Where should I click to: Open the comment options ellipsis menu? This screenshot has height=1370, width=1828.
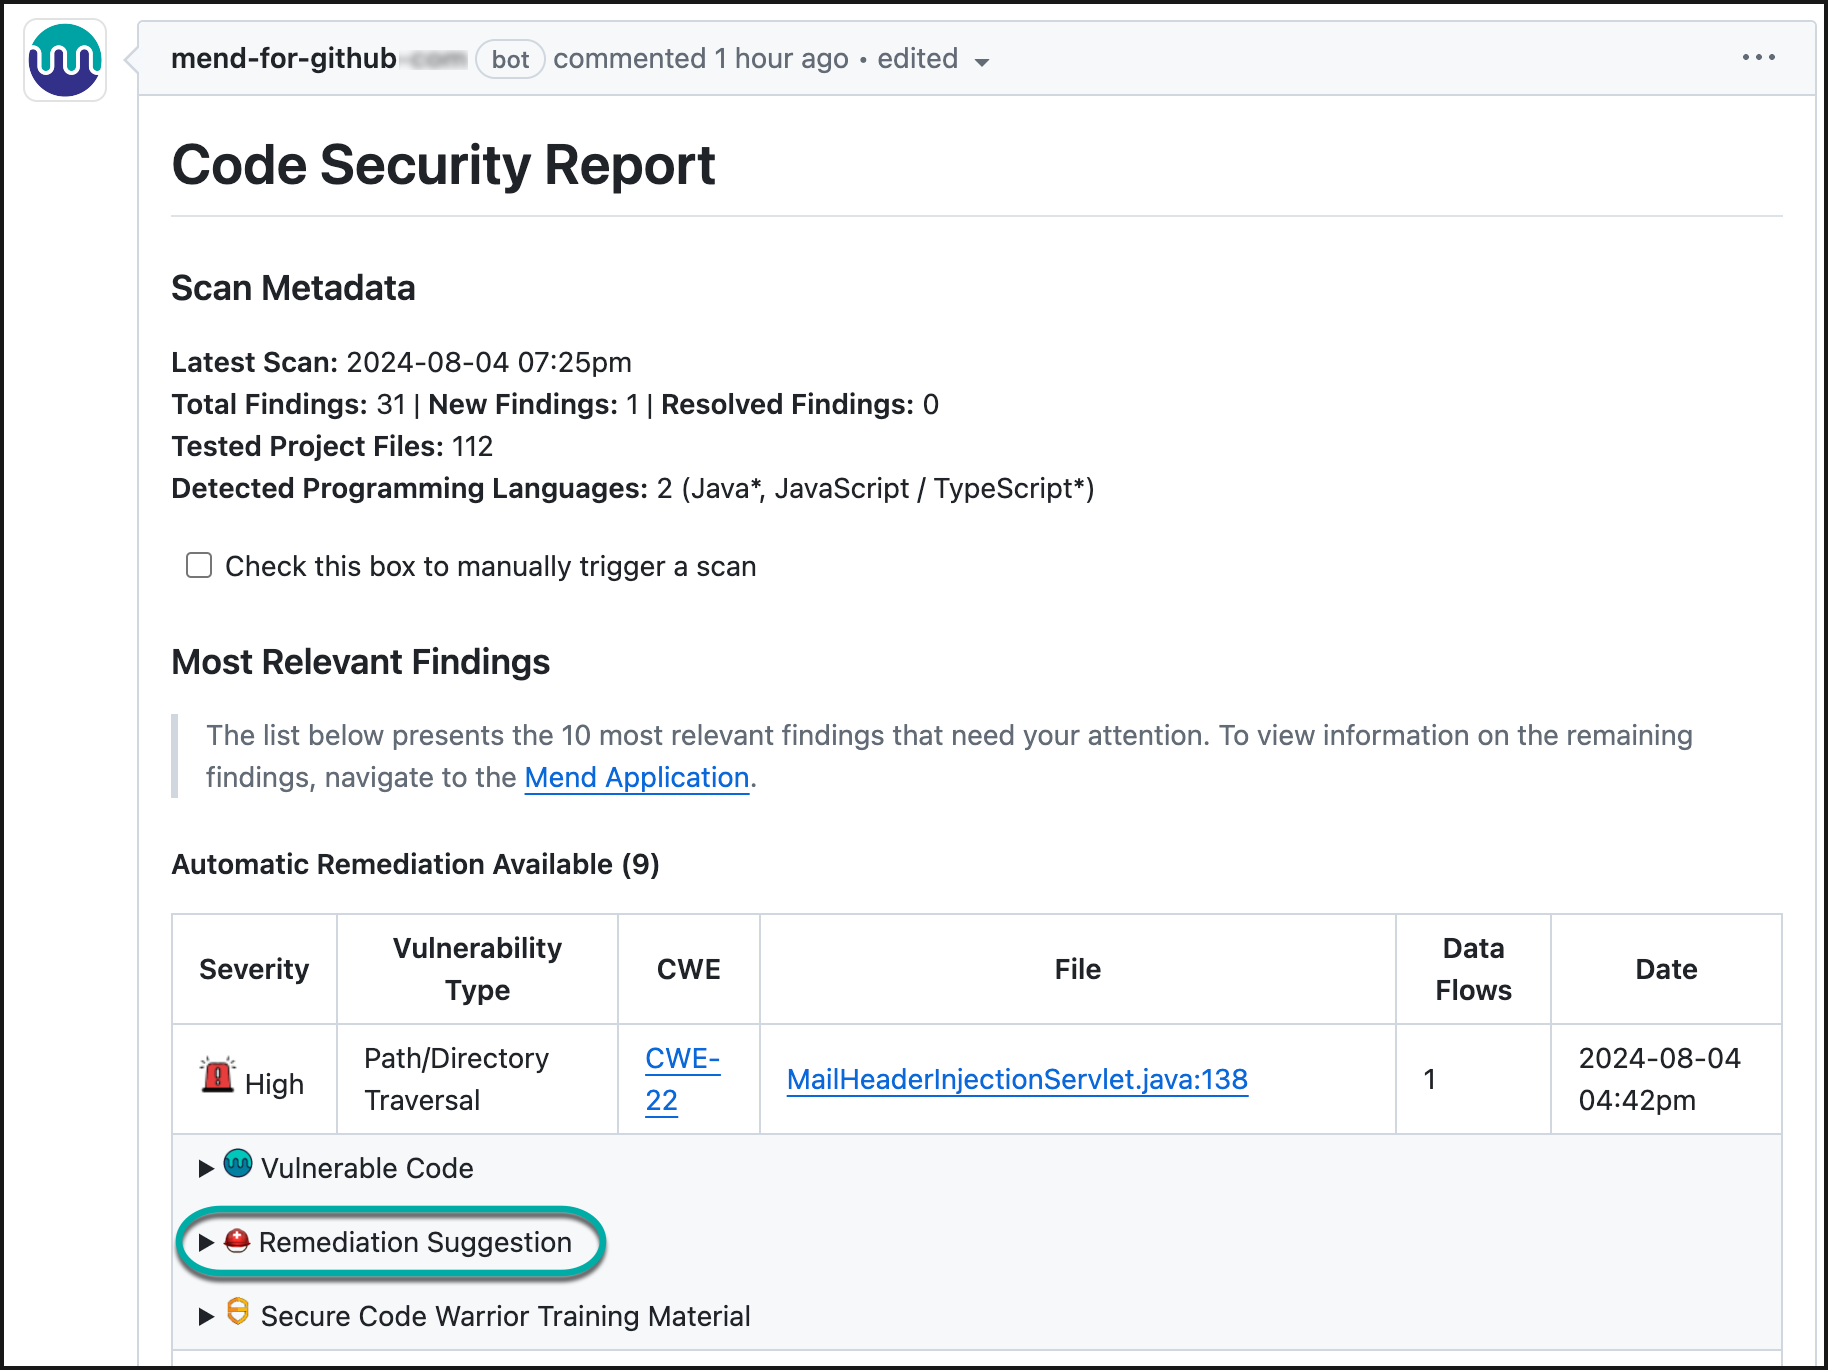pos(1758,58)
